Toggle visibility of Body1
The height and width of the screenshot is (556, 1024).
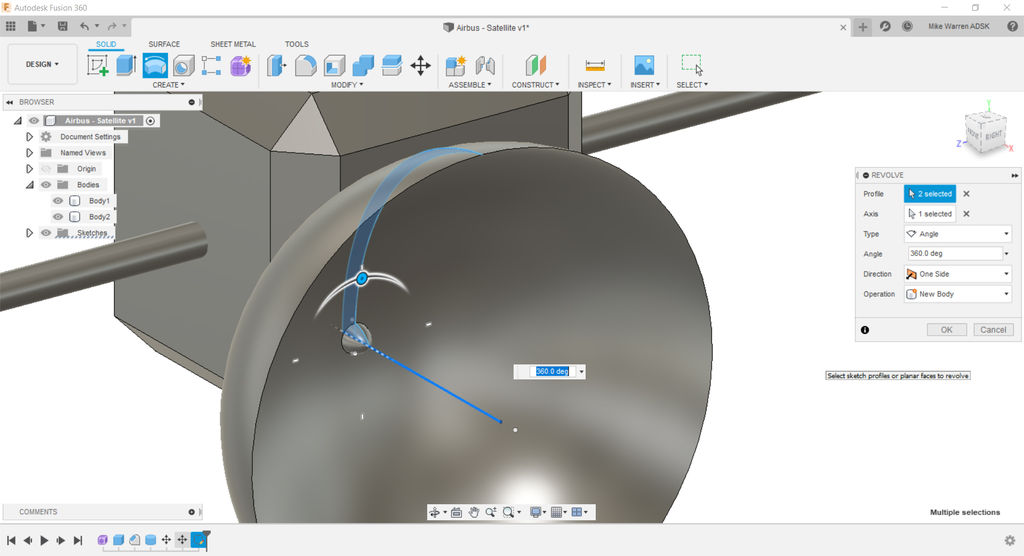click(58, 201)
